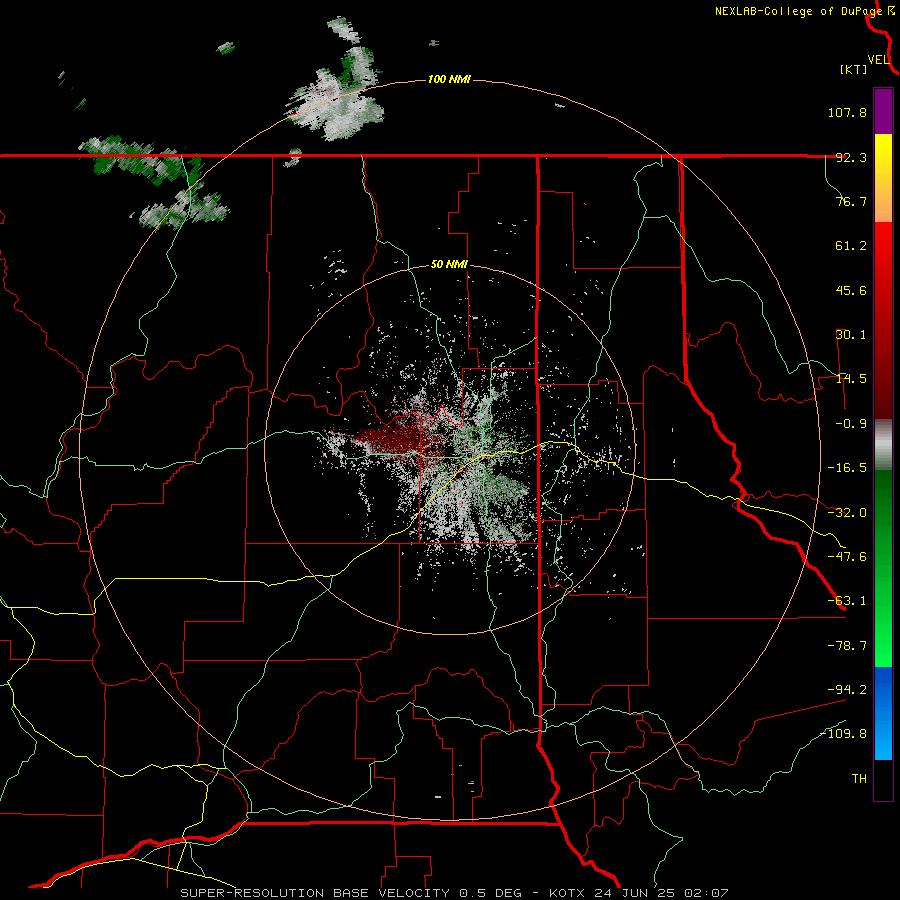This screenshot has height=900, width=900.
Task: Click the [KT] units label
Action: (x=853, y=69)
